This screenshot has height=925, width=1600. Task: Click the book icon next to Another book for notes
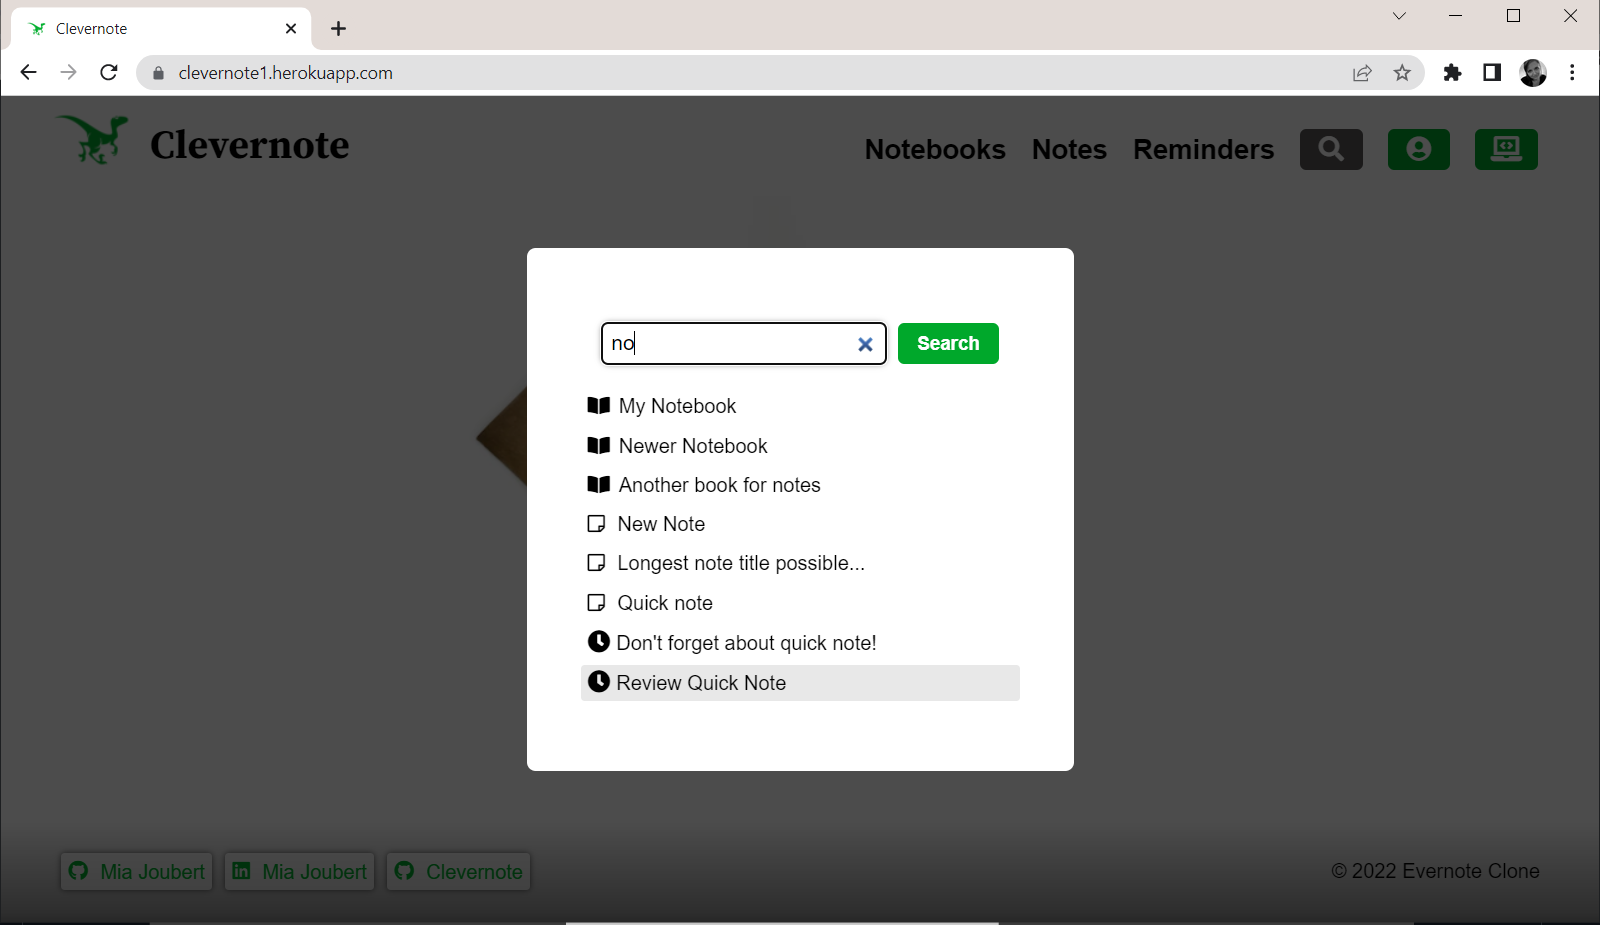point(599,484)
